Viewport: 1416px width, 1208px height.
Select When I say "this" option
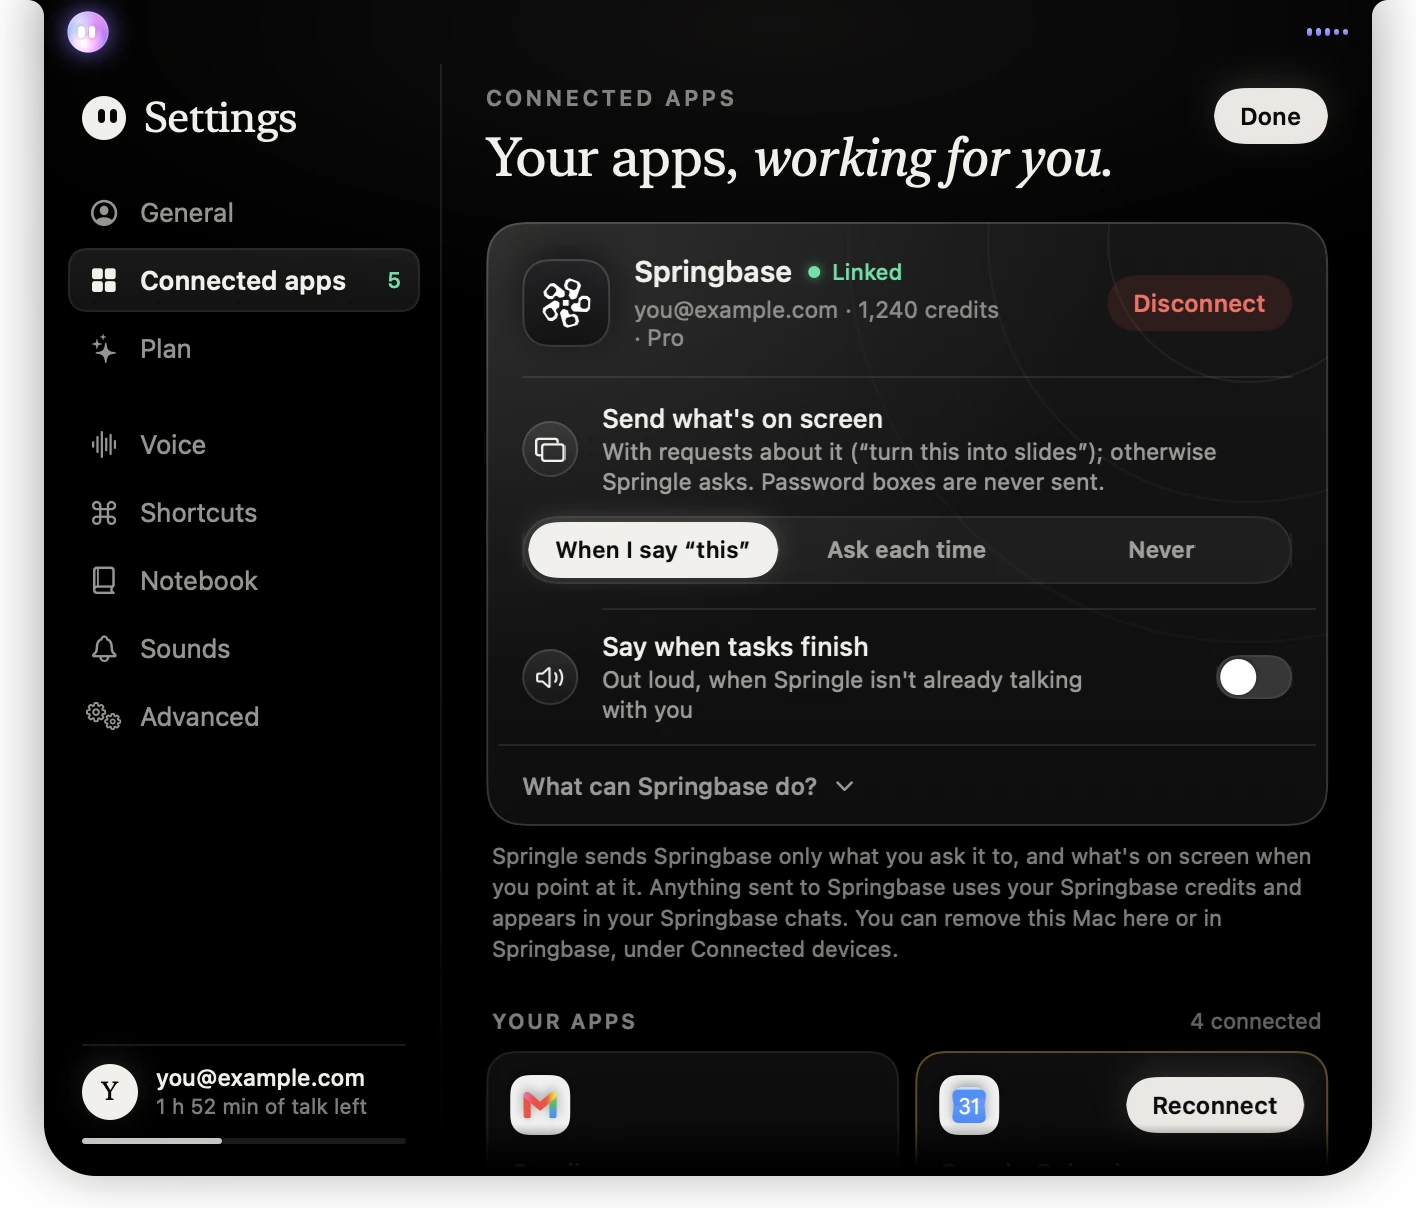click(653, 550)
